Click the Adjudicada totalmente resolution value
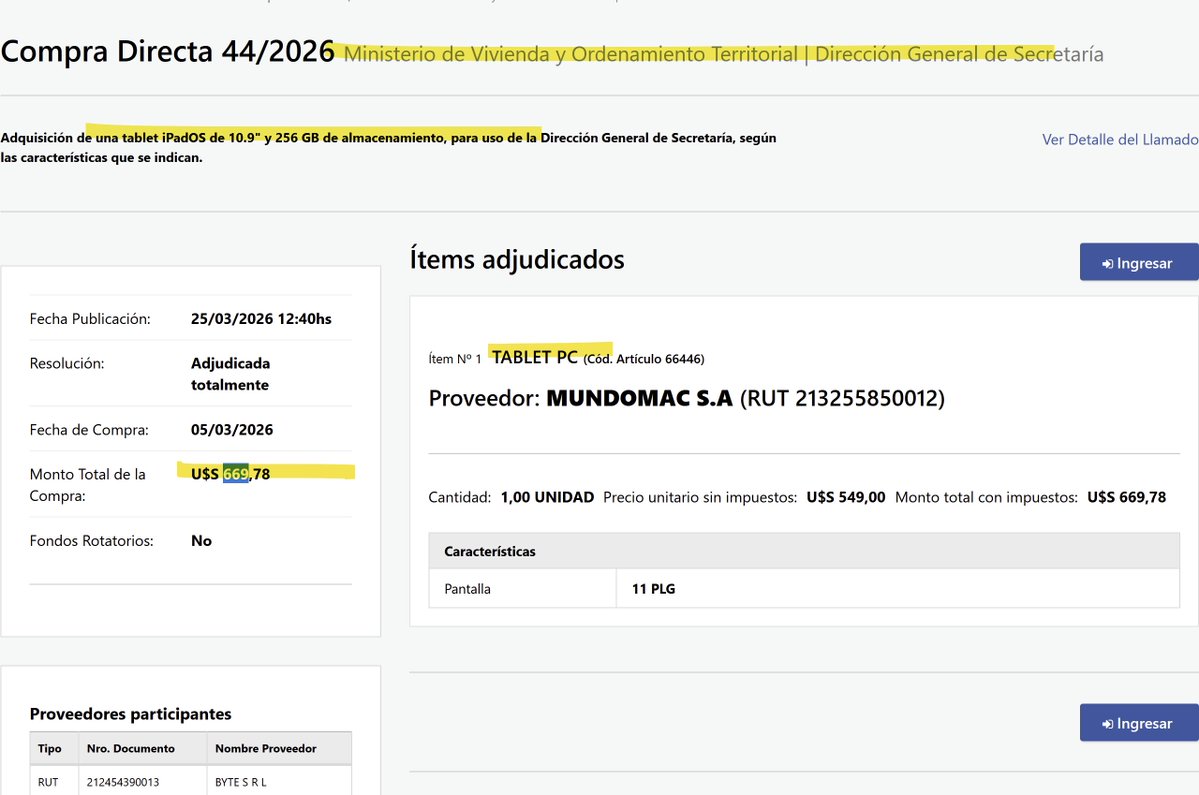The height and width of the screenshot is (795, 1199). coord(230,374)
